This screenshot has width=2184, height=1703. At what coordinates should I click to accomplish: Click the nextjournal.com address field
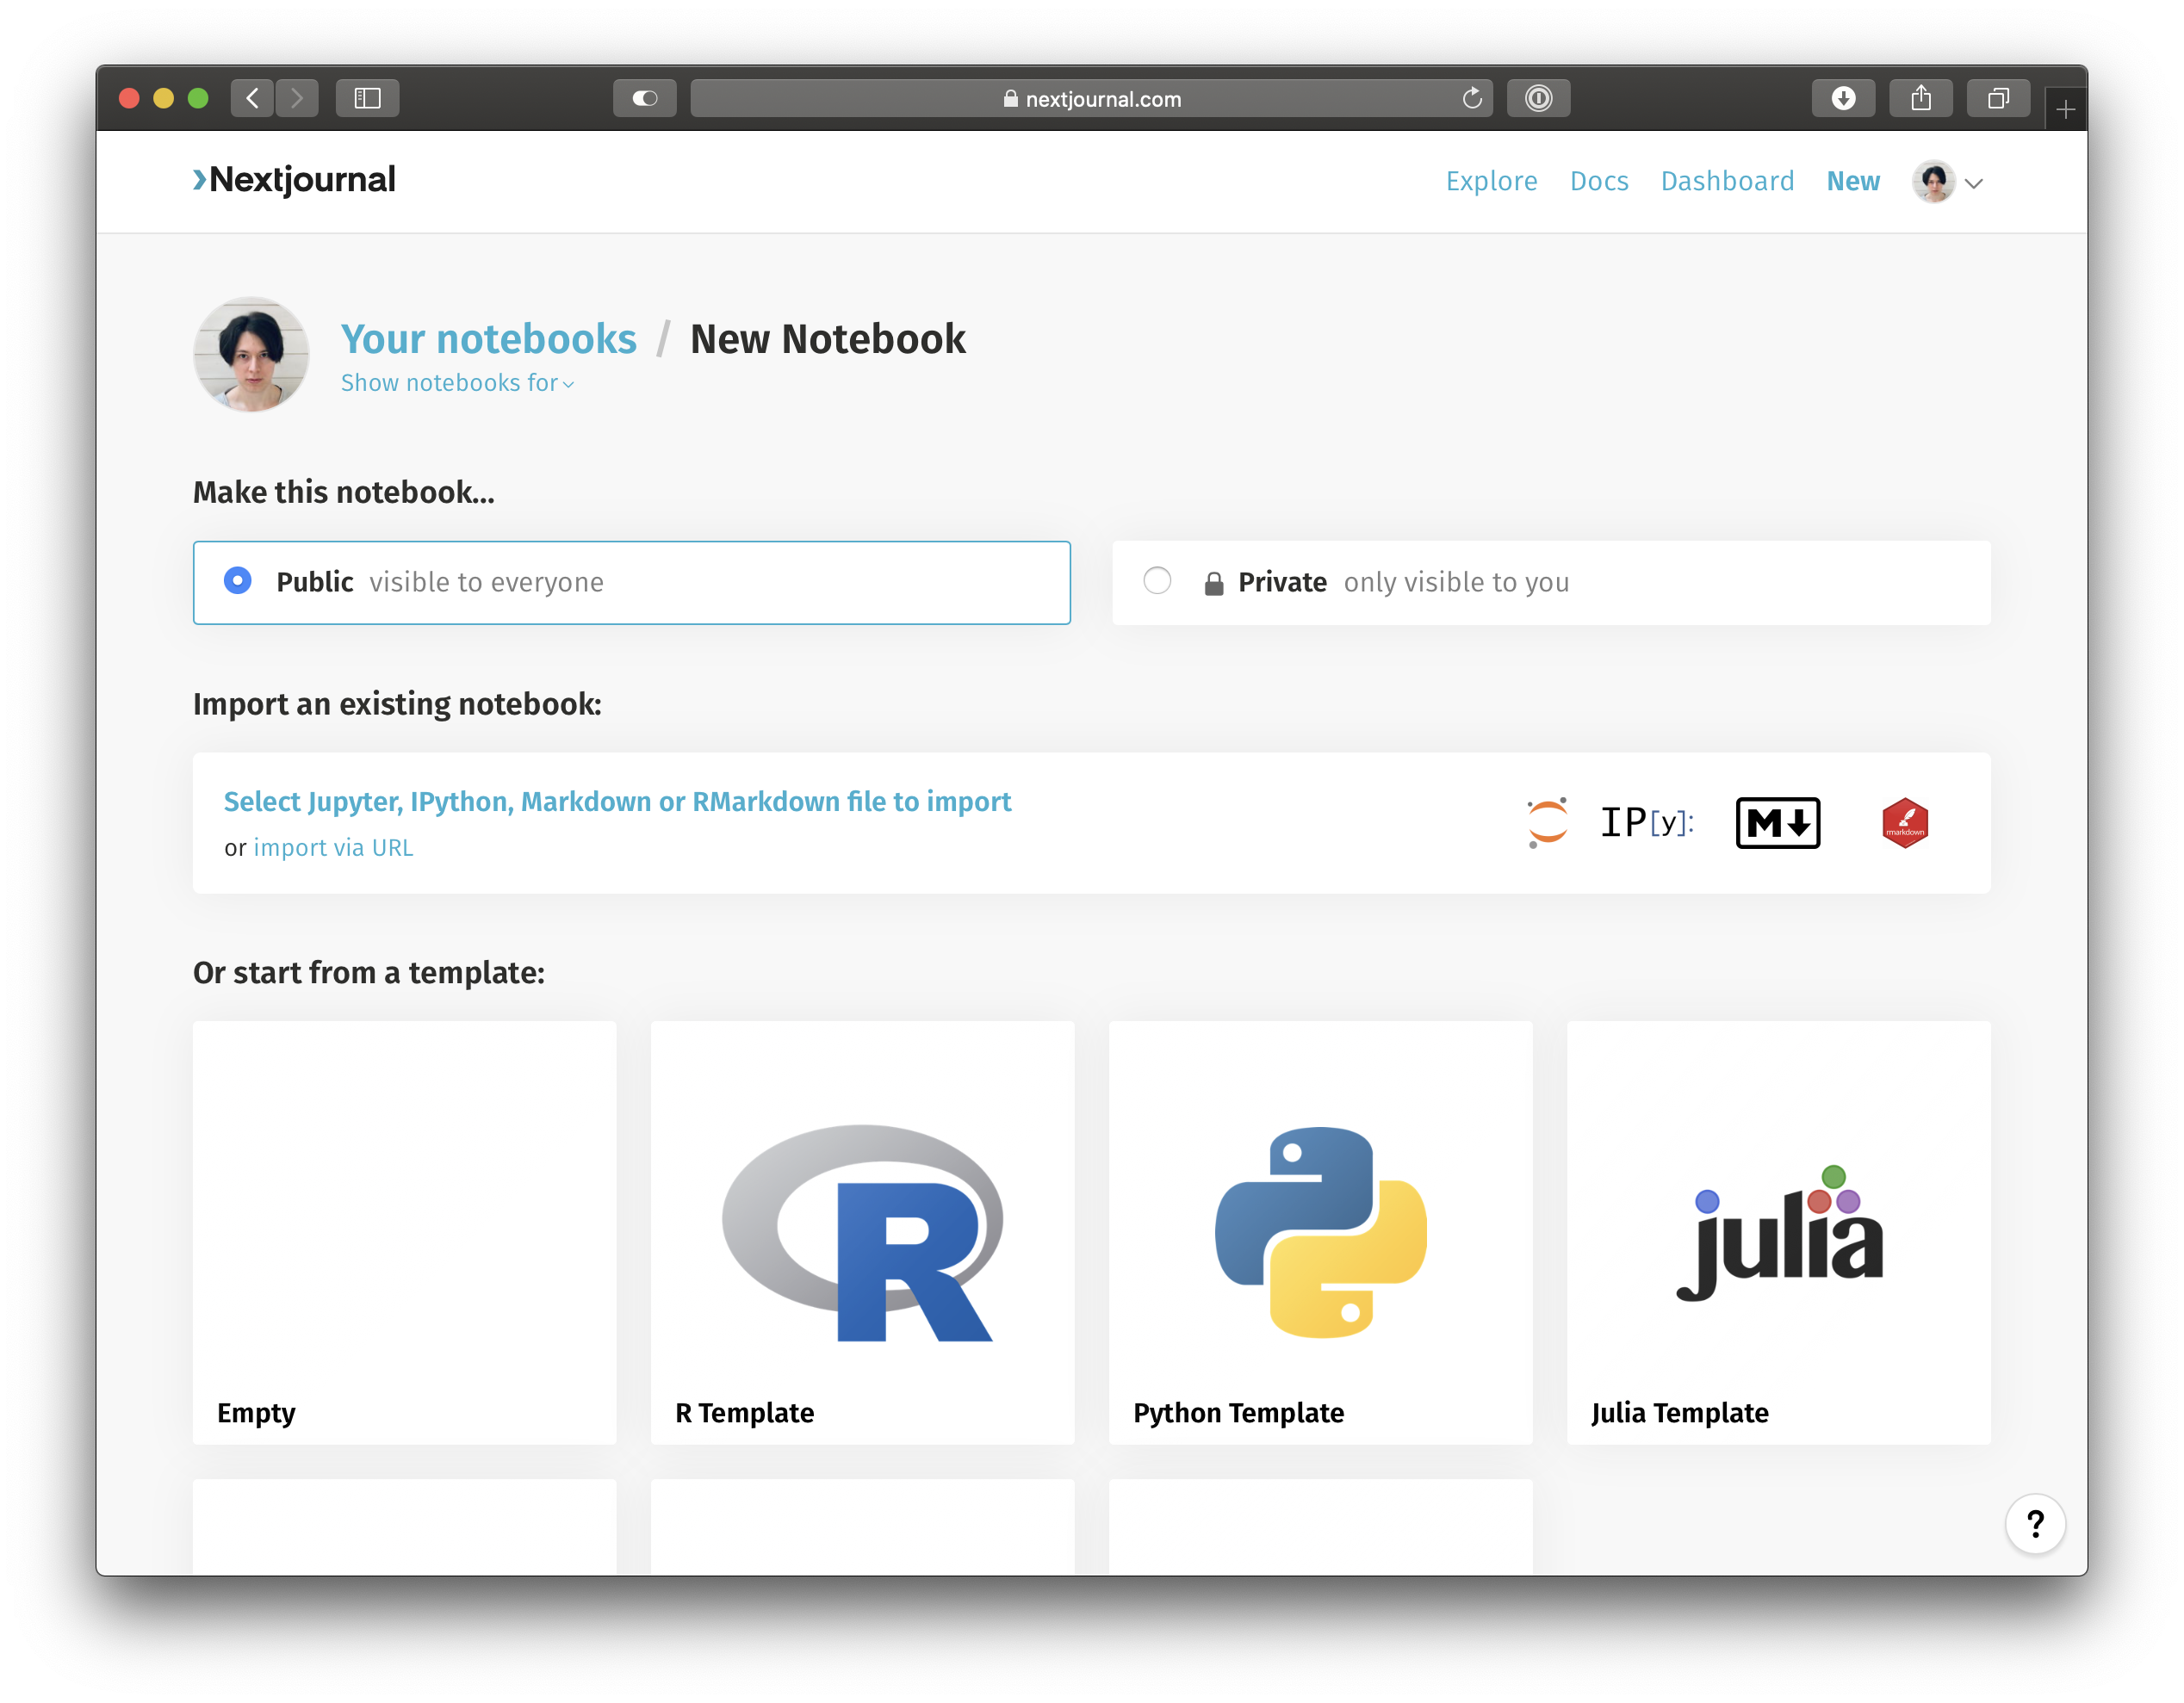(x=1091, y=98)
